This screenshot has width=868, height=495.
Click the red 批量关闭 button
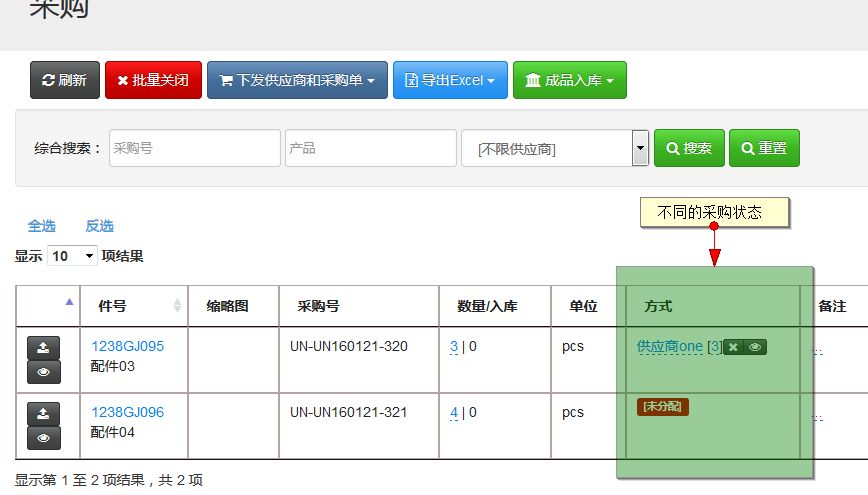pyautogui.click(x=153, y=80)
